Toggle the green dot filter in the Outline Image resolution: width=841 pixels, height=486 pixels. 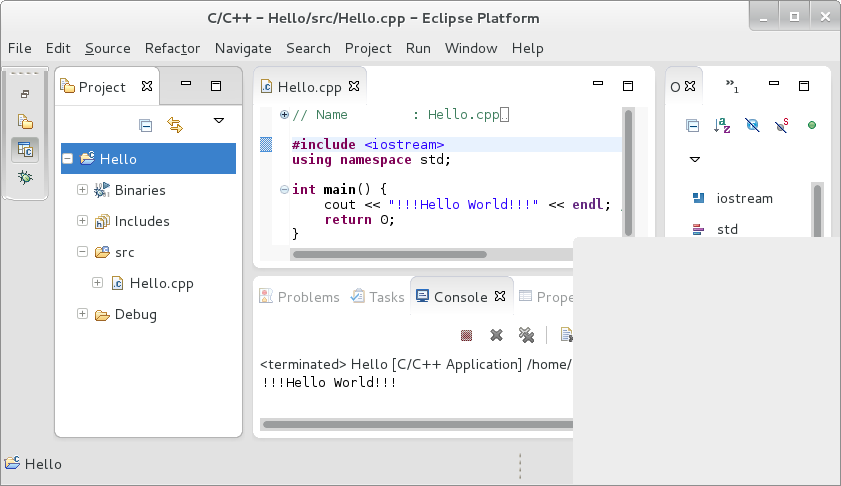[x=812, y=125]
